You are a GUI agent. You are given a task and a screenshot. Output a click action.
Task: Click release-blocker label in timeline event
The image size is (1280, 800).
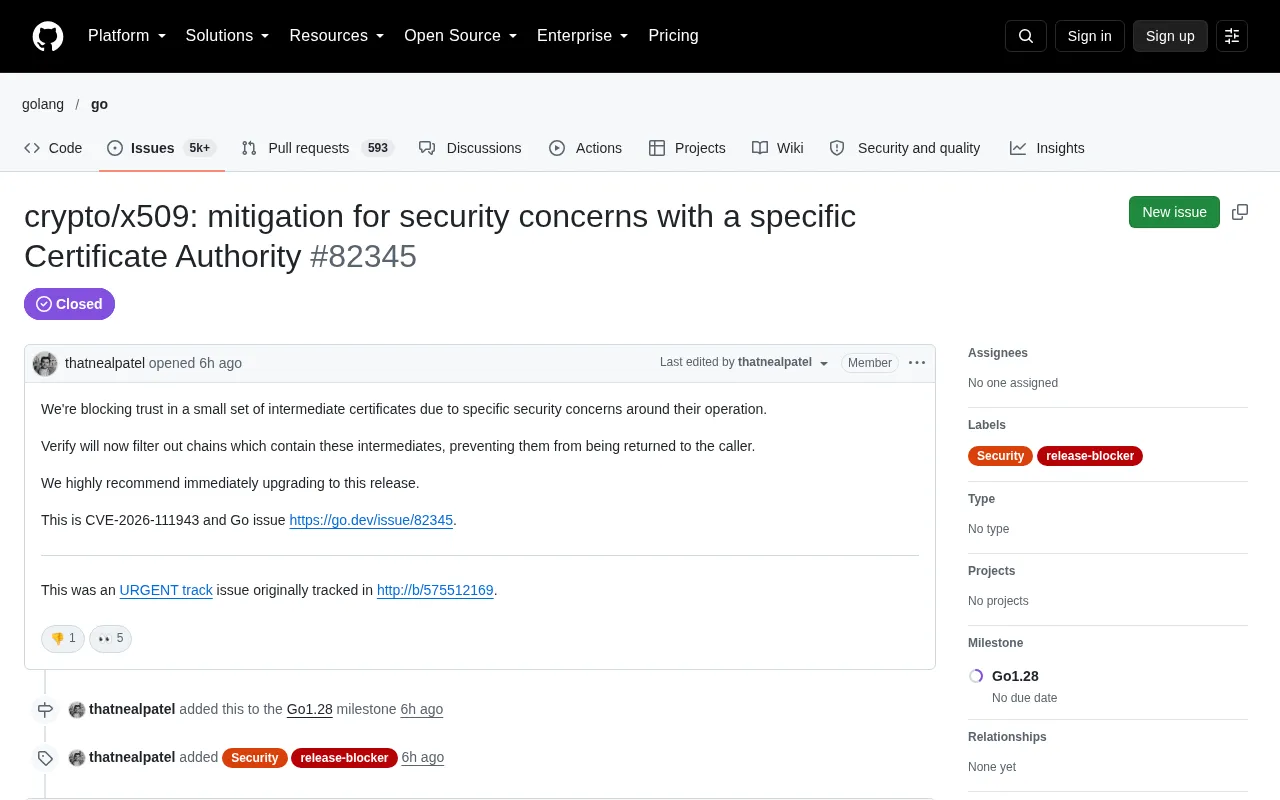click(x=344, y=758)
